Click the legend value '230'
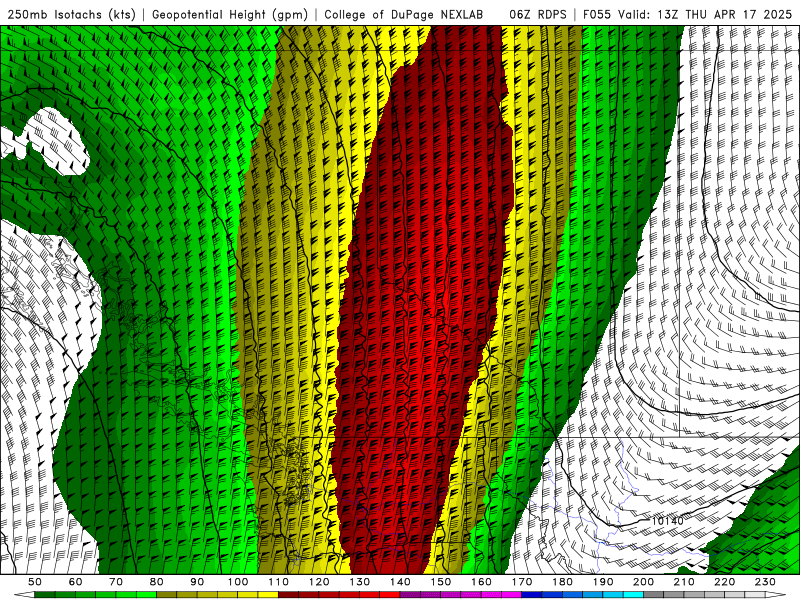Viewport: 800px width, 600px height. point(765,582)
